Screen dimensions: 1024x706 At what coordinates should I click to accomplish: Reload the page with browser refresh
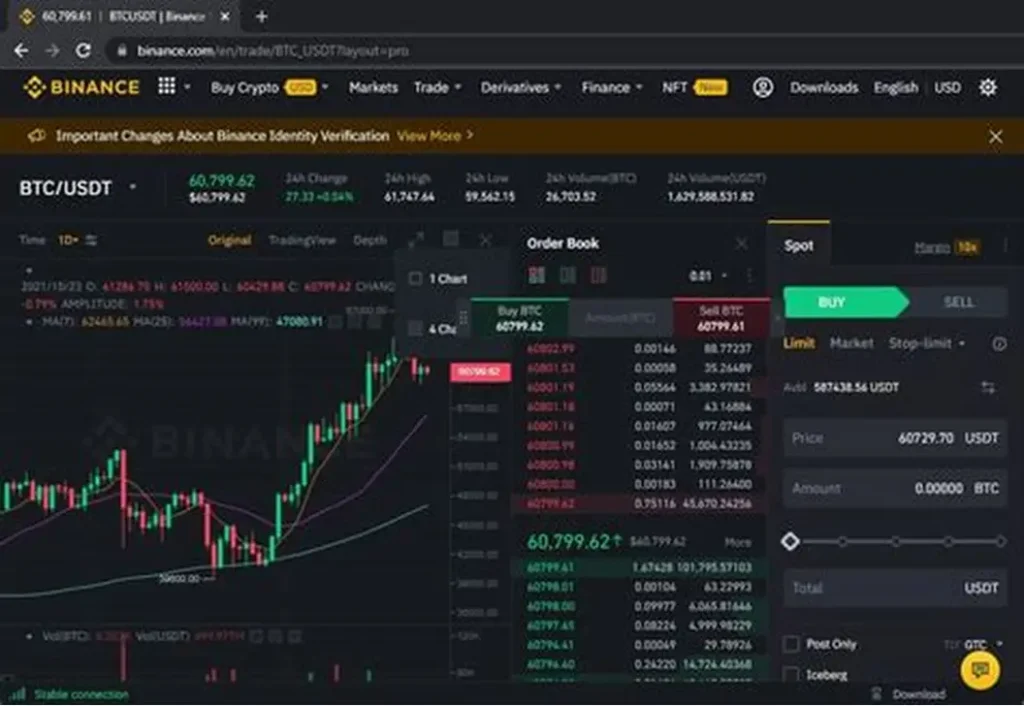click(x=84, y=50)
